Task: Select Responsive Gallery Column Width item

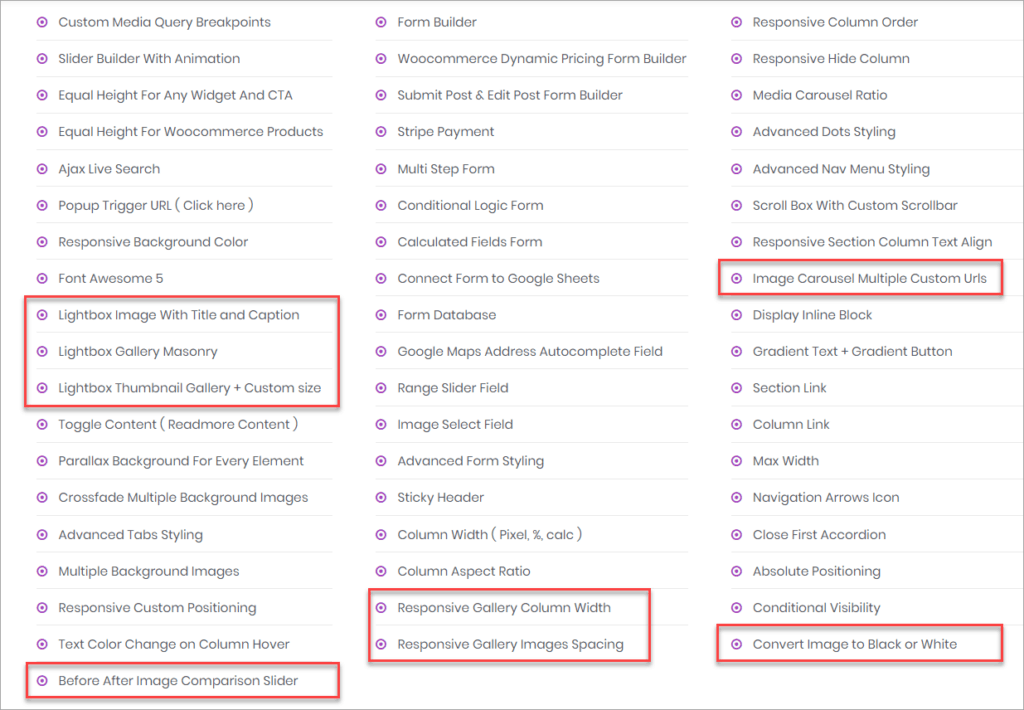Action: pyautogui.click(x=503, y=608)
